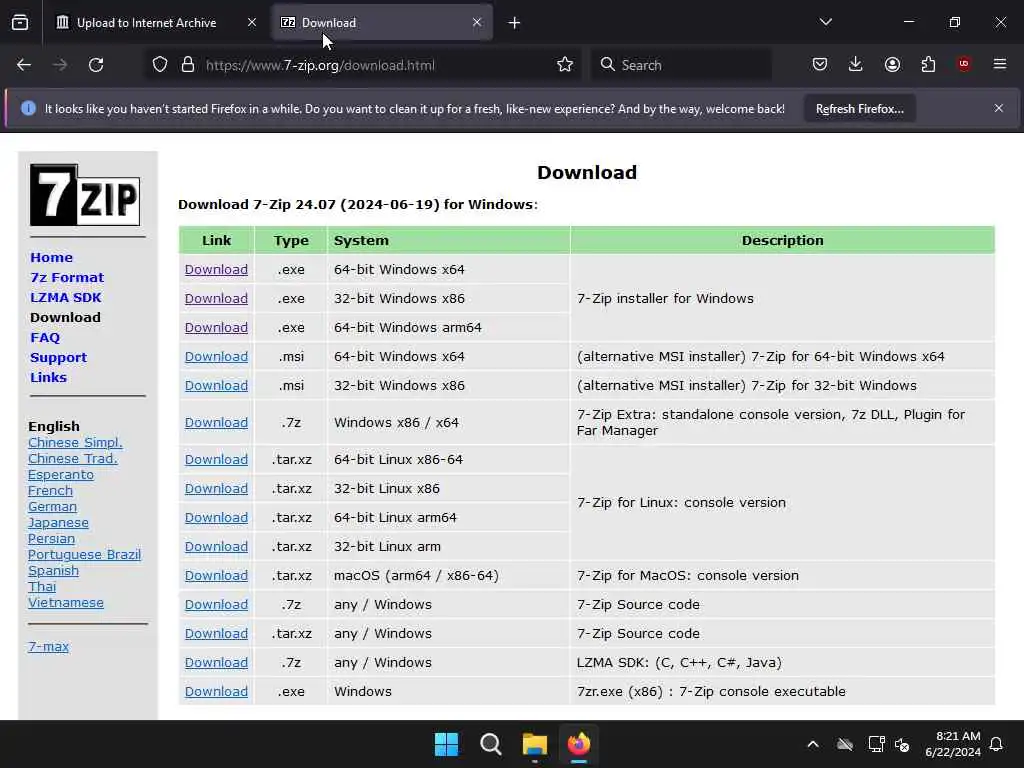The height and width of the screenshot is (768, 1024).
Task: Switch language to Spanish
Action: tap(53, 571)
